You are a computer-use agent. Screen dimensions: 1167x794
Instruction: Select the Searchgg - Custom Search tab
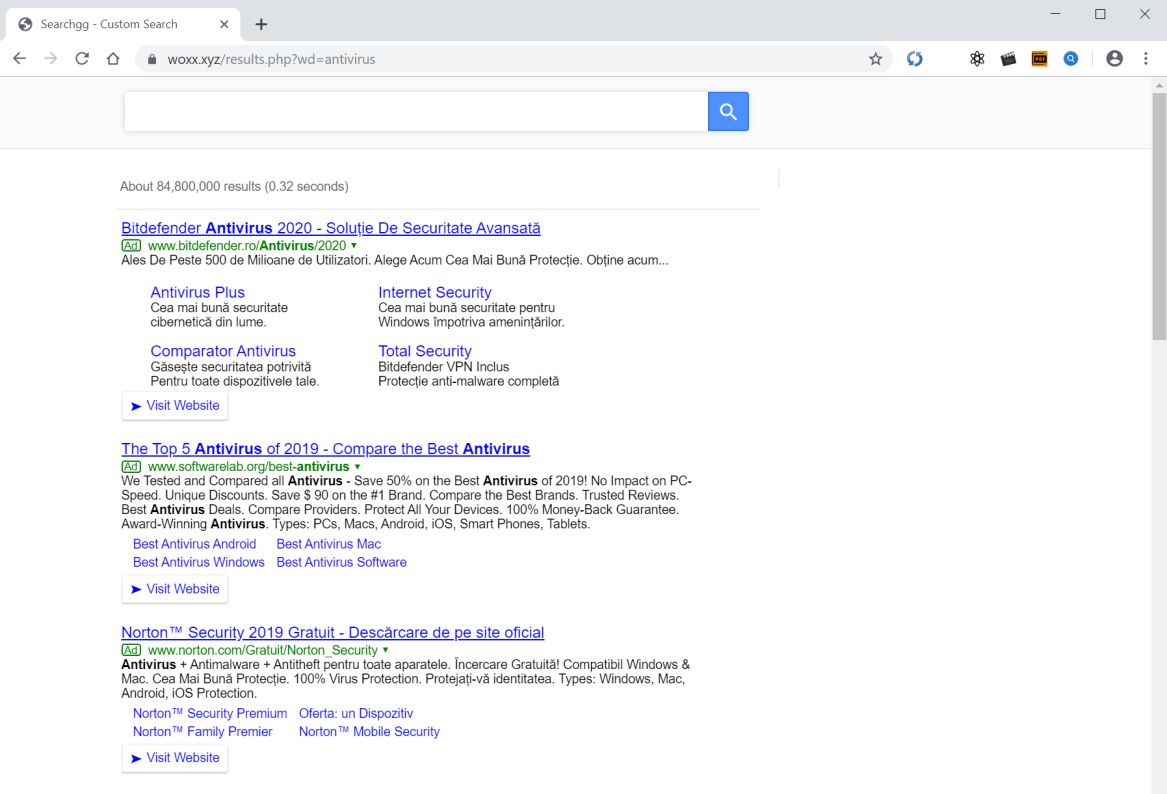click(x=123, y=25)
